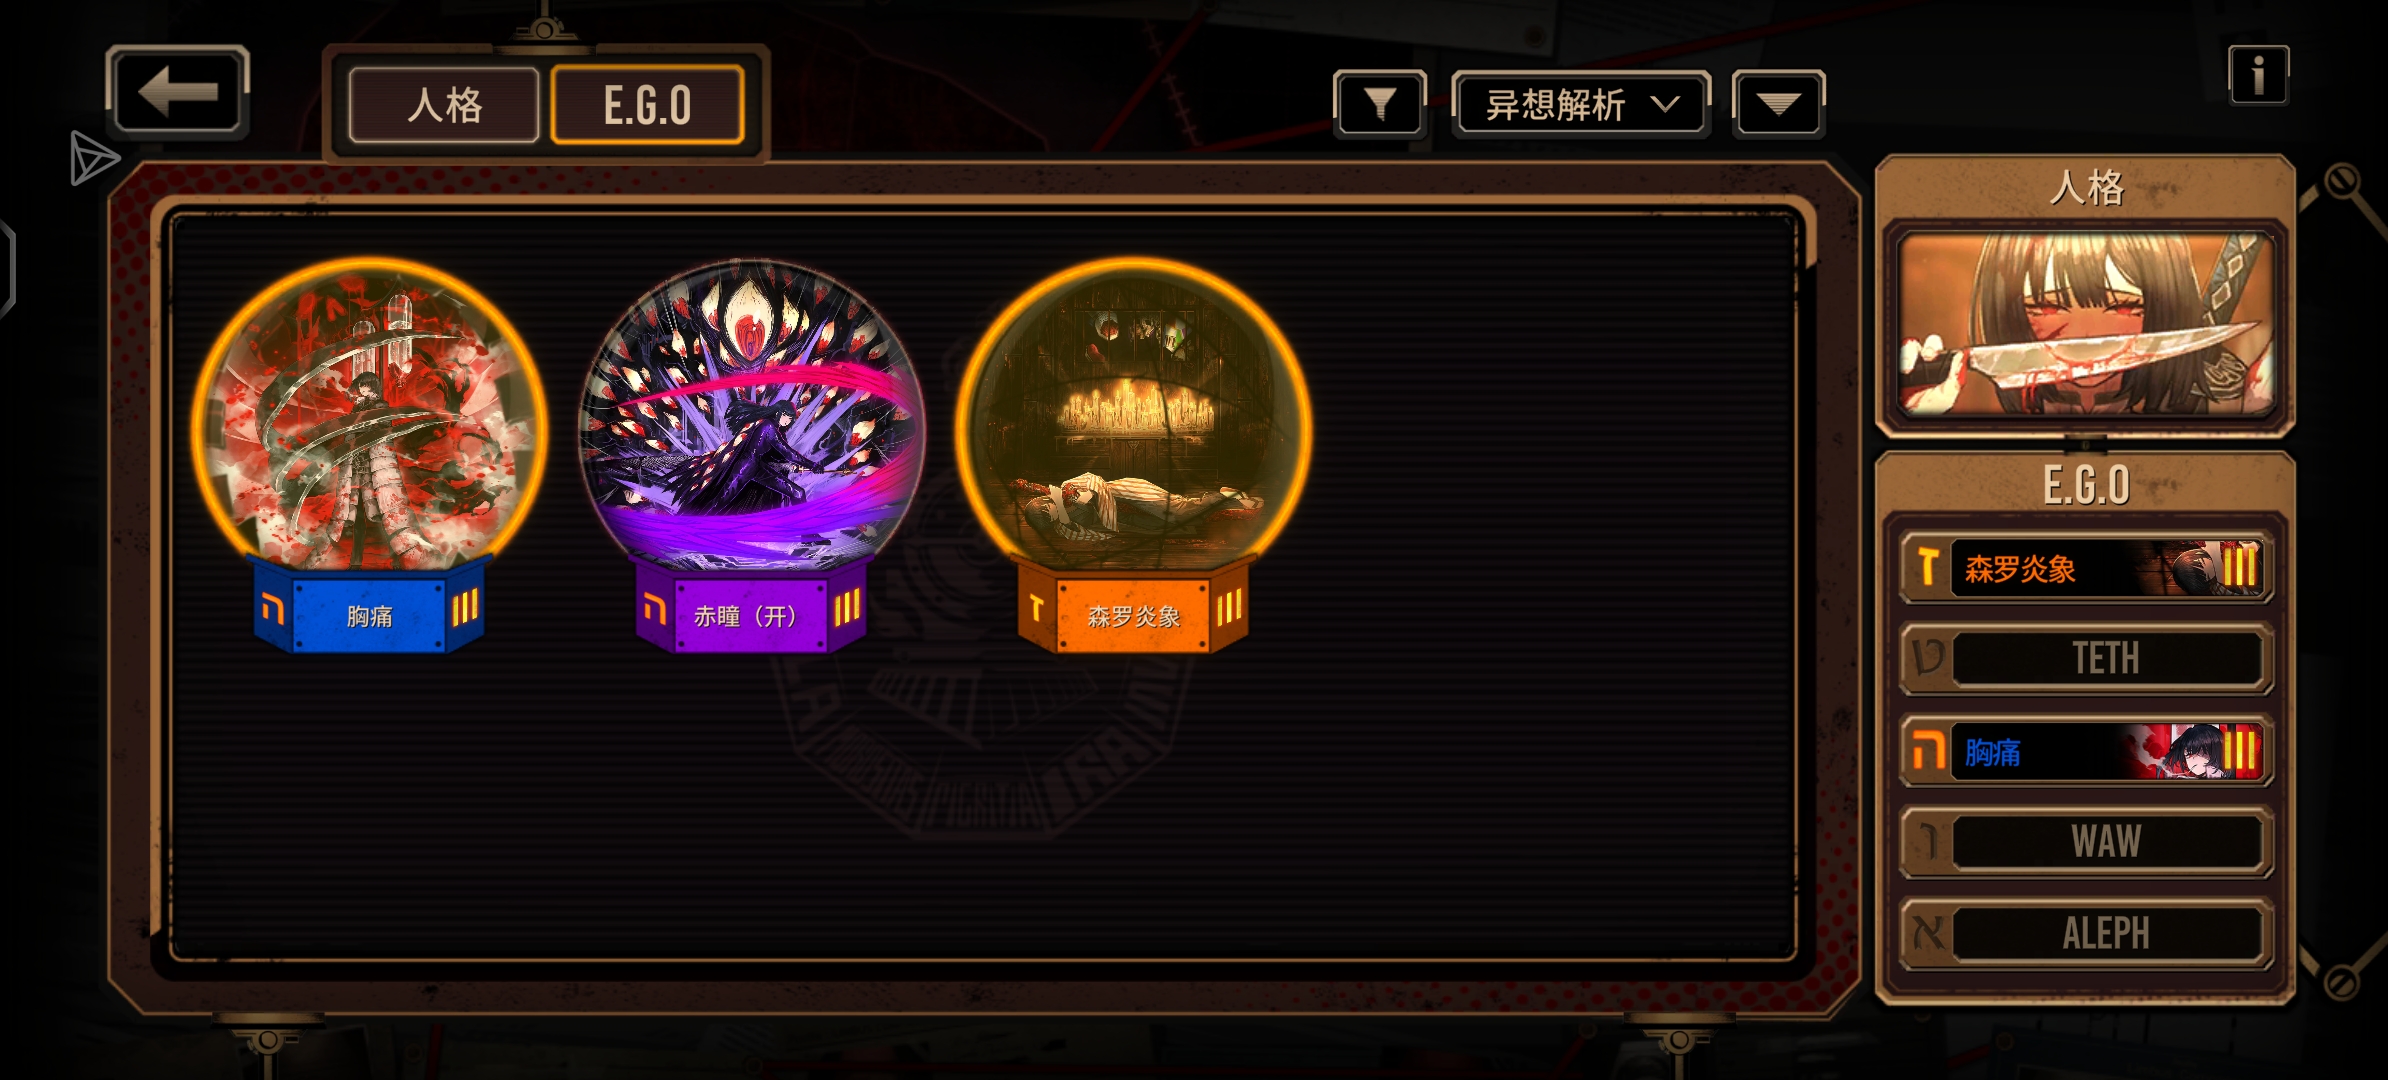Click the equipped 森罗炎象 ZAYIN slot
The image size is (2388, 1080).
(x=2087, y=568)
